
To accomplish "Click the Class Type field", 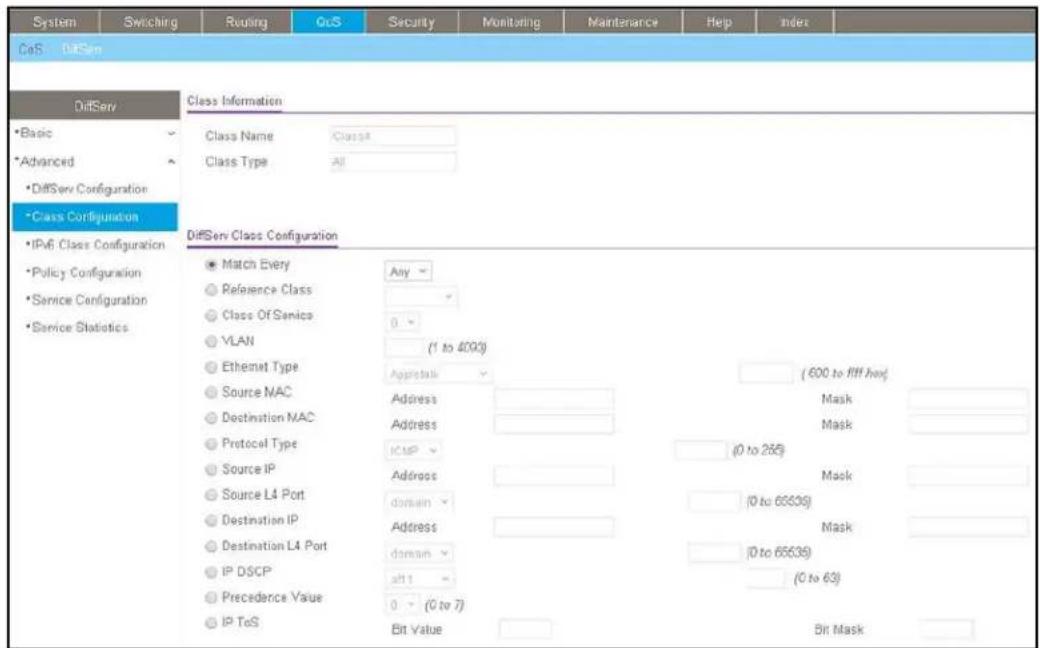I will 393,161.
